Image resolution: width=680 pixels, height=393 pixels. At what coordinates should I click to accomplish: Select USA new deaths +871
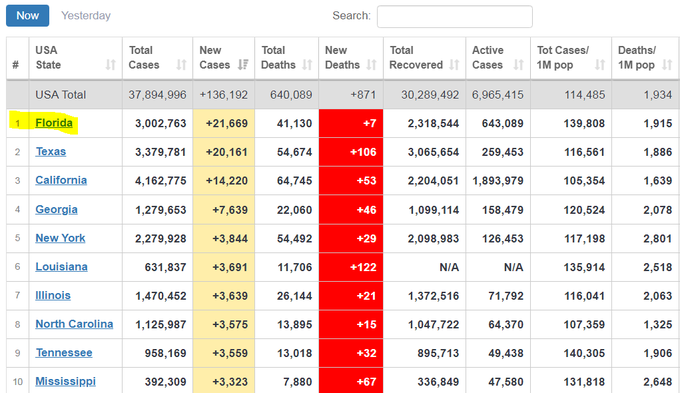click(363, 95)
